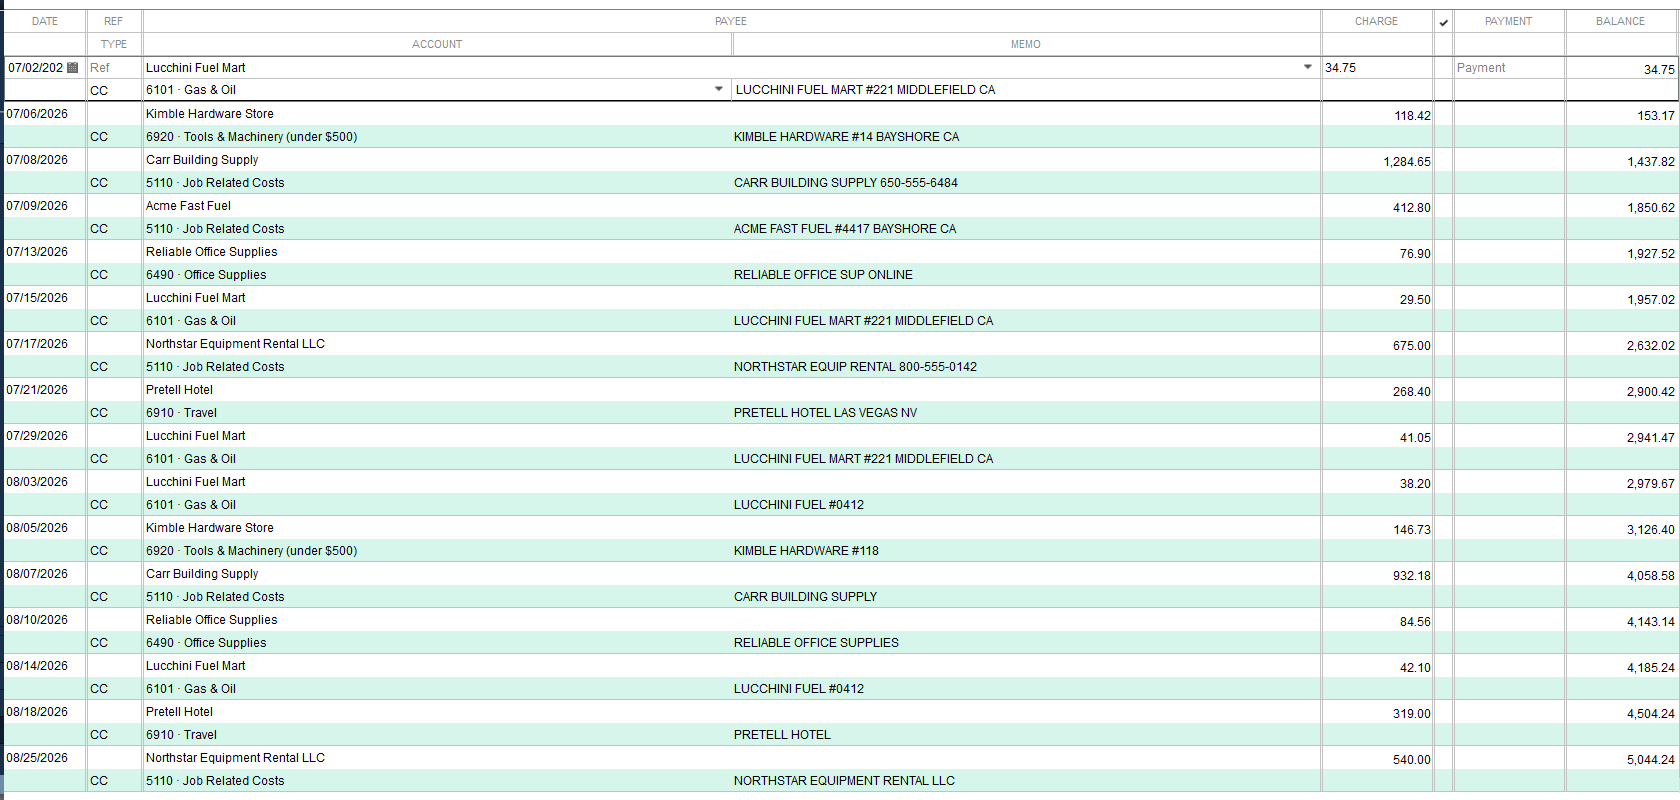The image size is (1680, 800).
Task: Click memo RELIABLE OFFICE SUP ONLINE
Action: pyautogui.click(x=823, y=275)
